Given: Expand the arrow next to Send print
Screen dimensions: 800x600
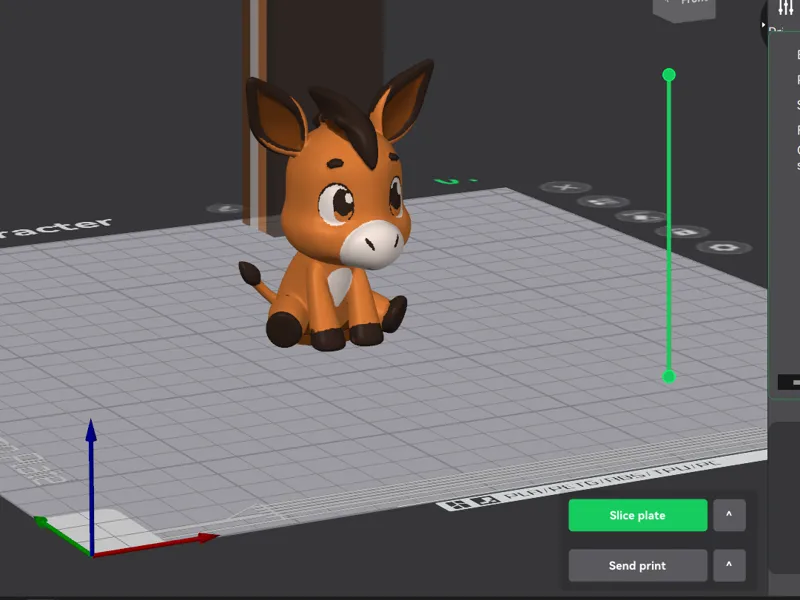Looking at the screenshot, I should pos(729,565).
